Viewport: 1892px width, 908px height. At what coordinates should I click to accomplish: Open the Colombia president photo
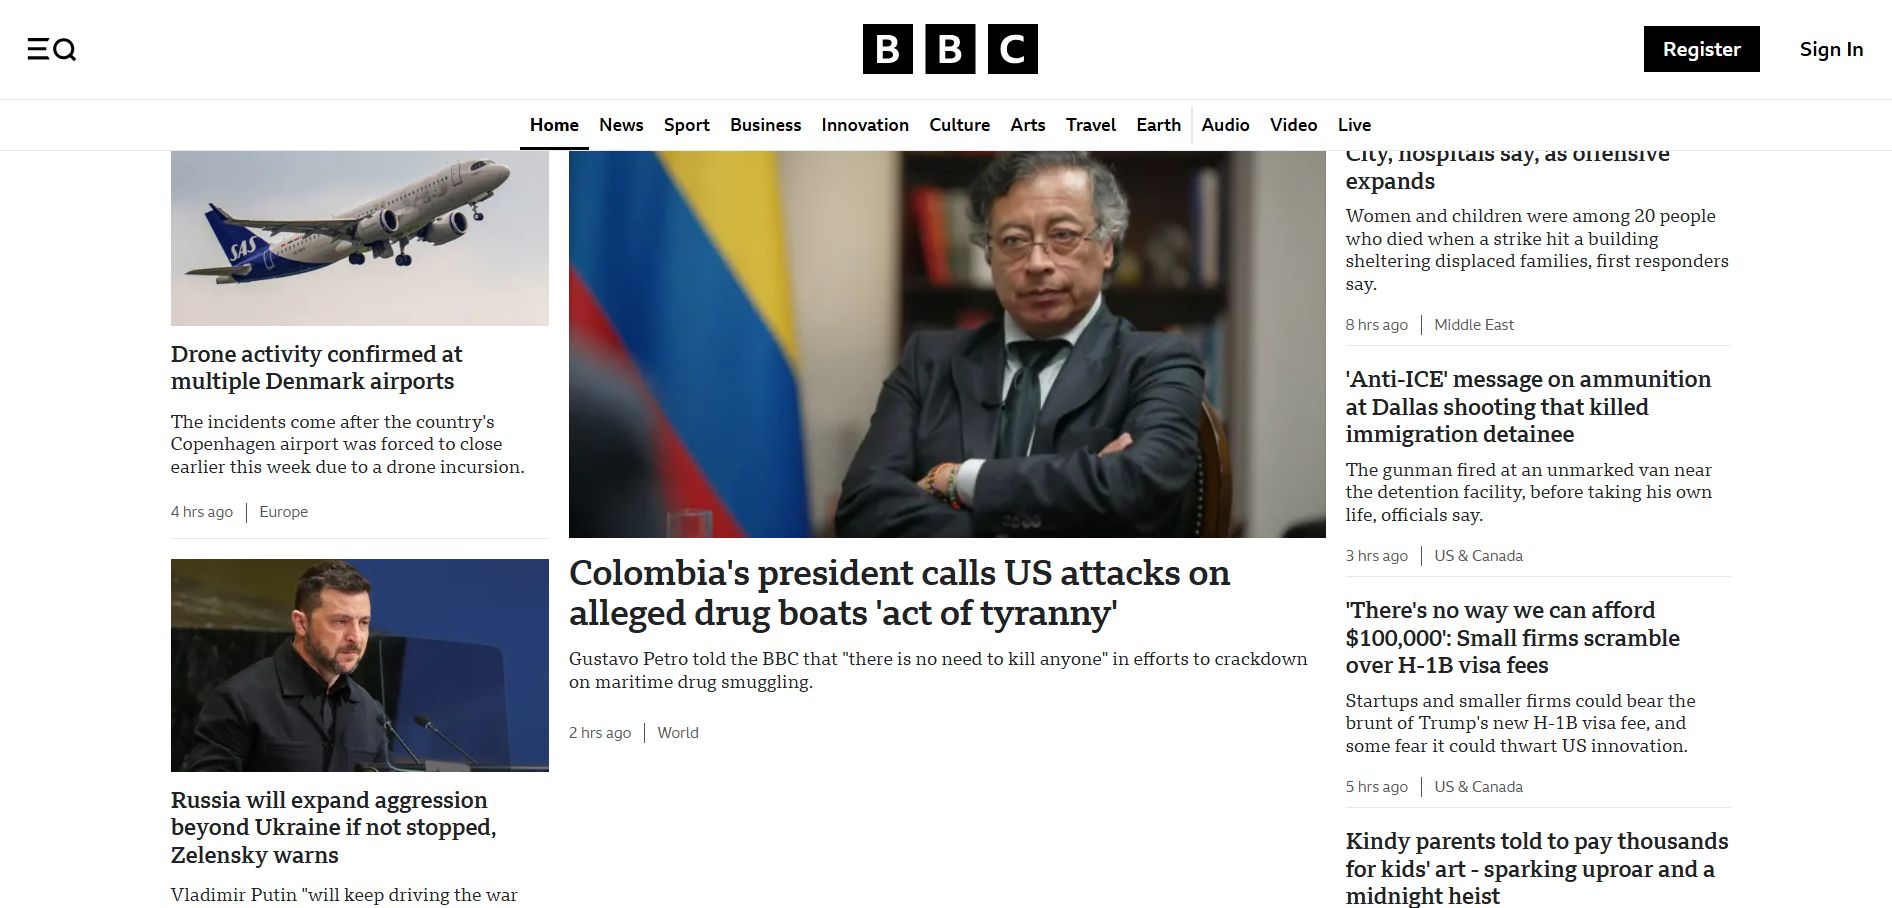(947, 344)
